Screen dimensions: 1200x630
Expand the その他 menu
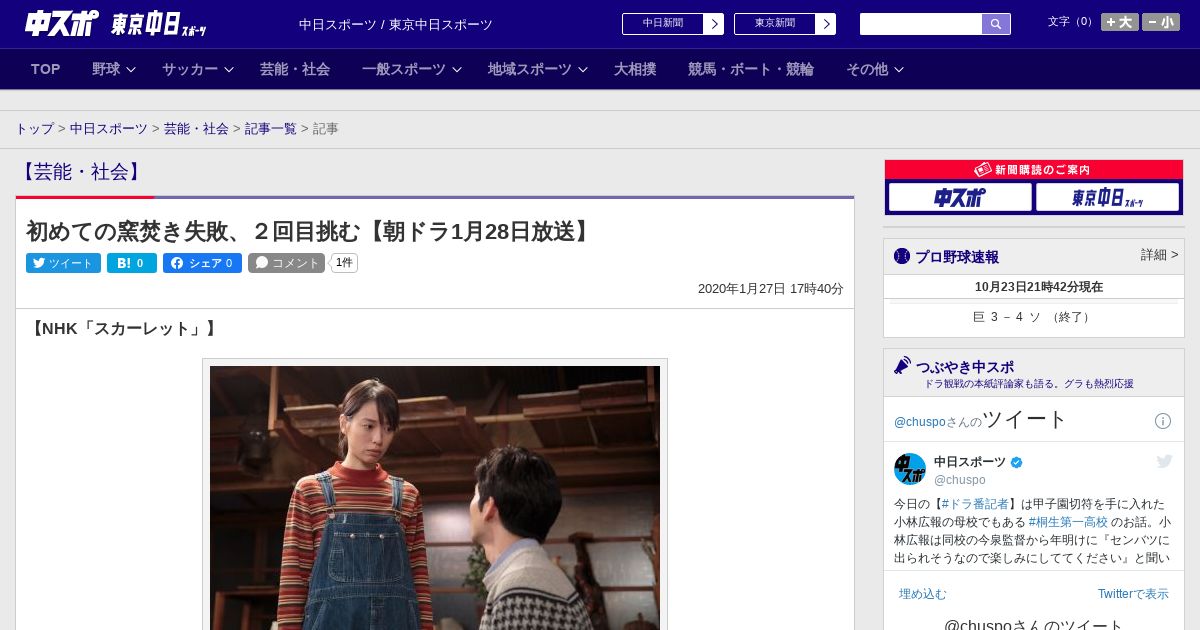point(875,69)
